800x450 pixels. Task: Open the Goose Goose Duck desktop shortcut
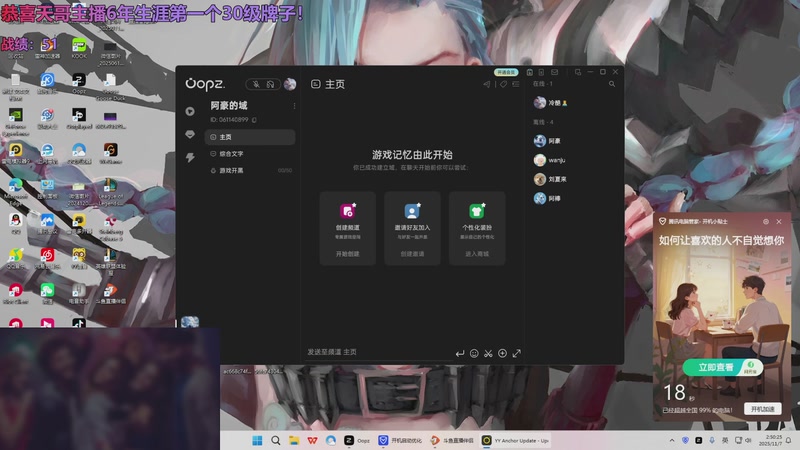[x=110, y=87]
